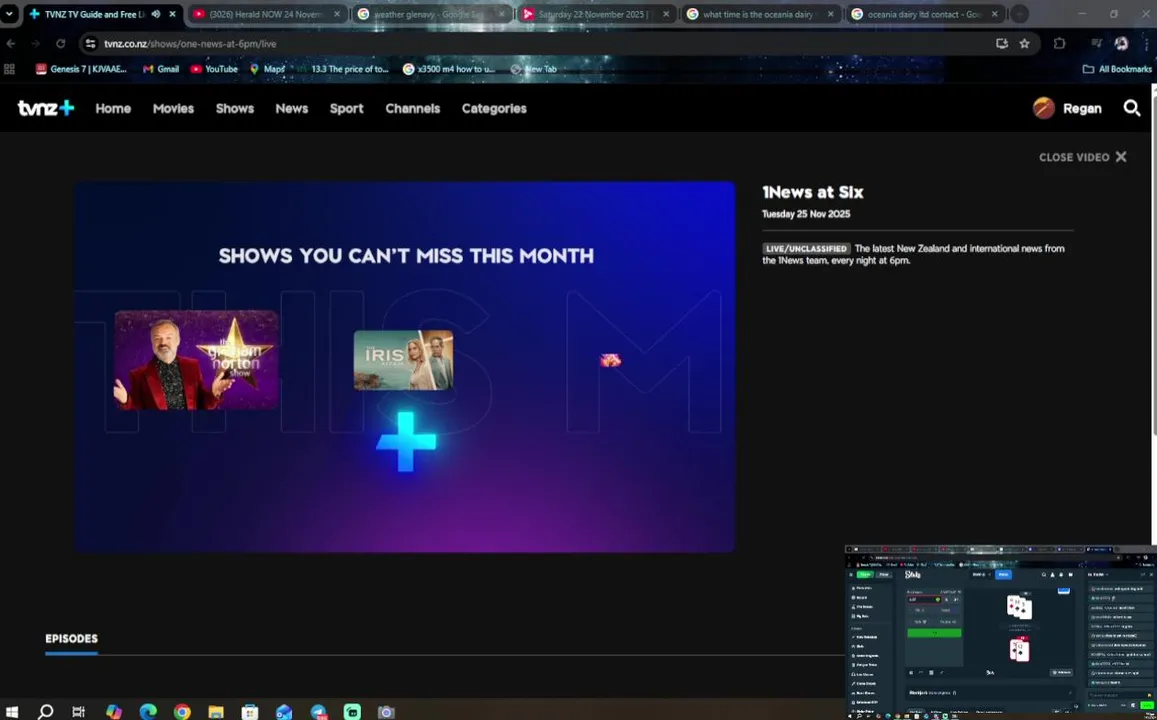Image resolution: width=1157 pixels, height=720 pixels.
Task: Open the 'x3500 m4 how to u...' bookmark
Action: click(x=449, y=69)
